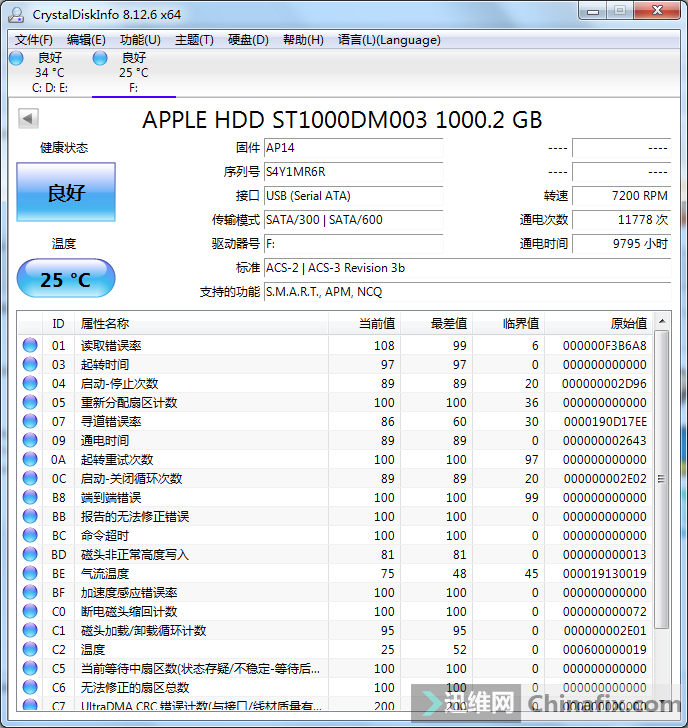Screen dimensions: 688x728
Task: Click status icon for 气流温度 row
Action: point(30,573)
